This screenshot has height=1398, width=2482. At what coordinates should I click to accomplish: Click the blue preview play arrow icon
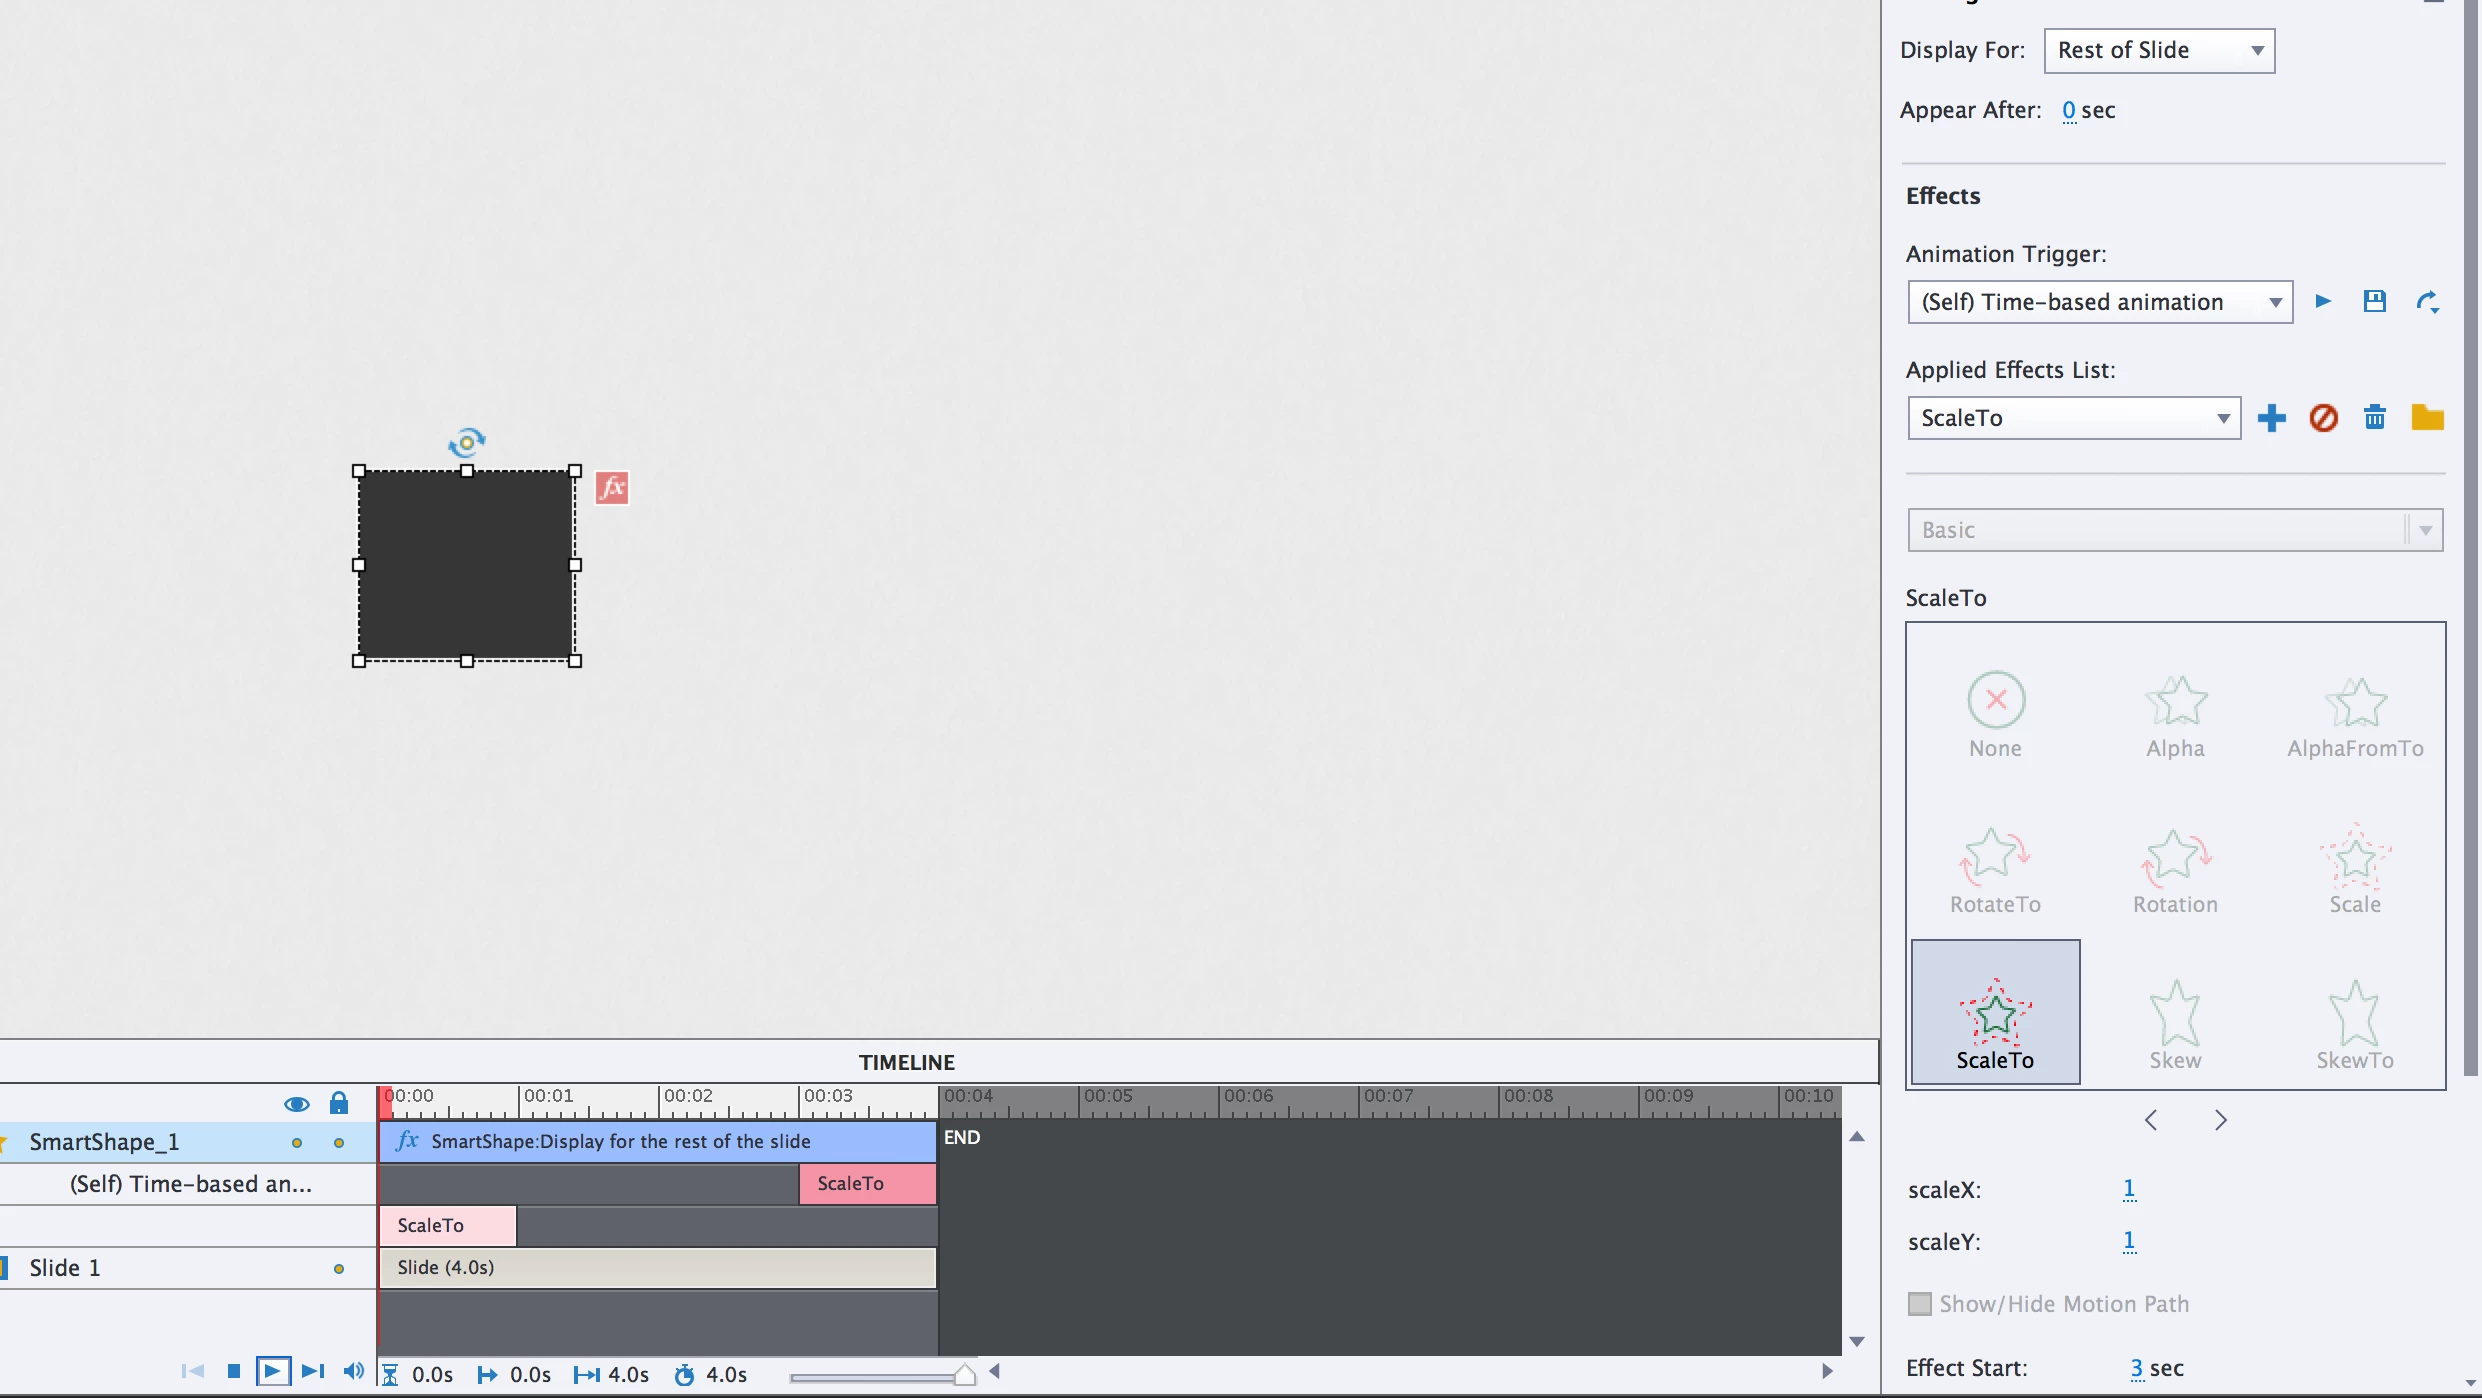[2323, 301]
